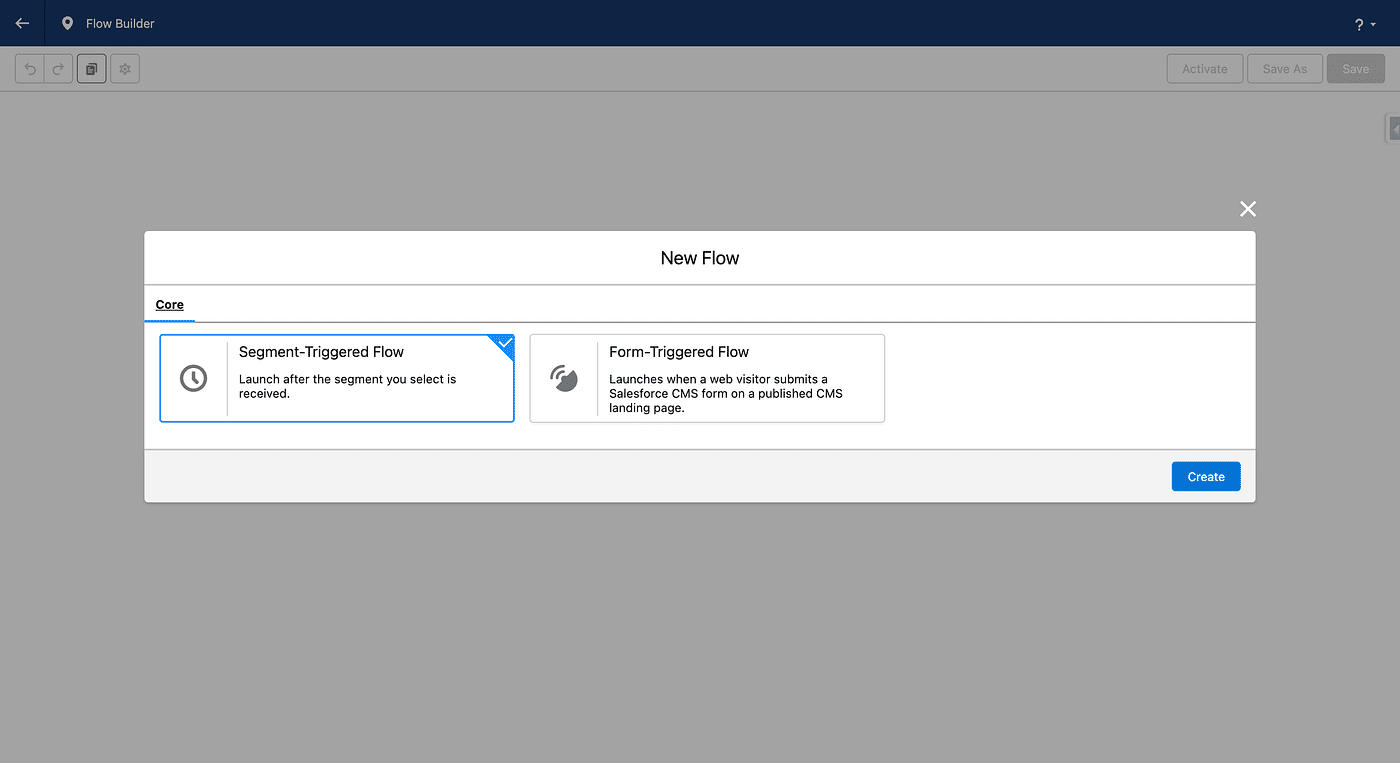
Task: Click the undo arrow in the toolbar
Action: [30, 69]
